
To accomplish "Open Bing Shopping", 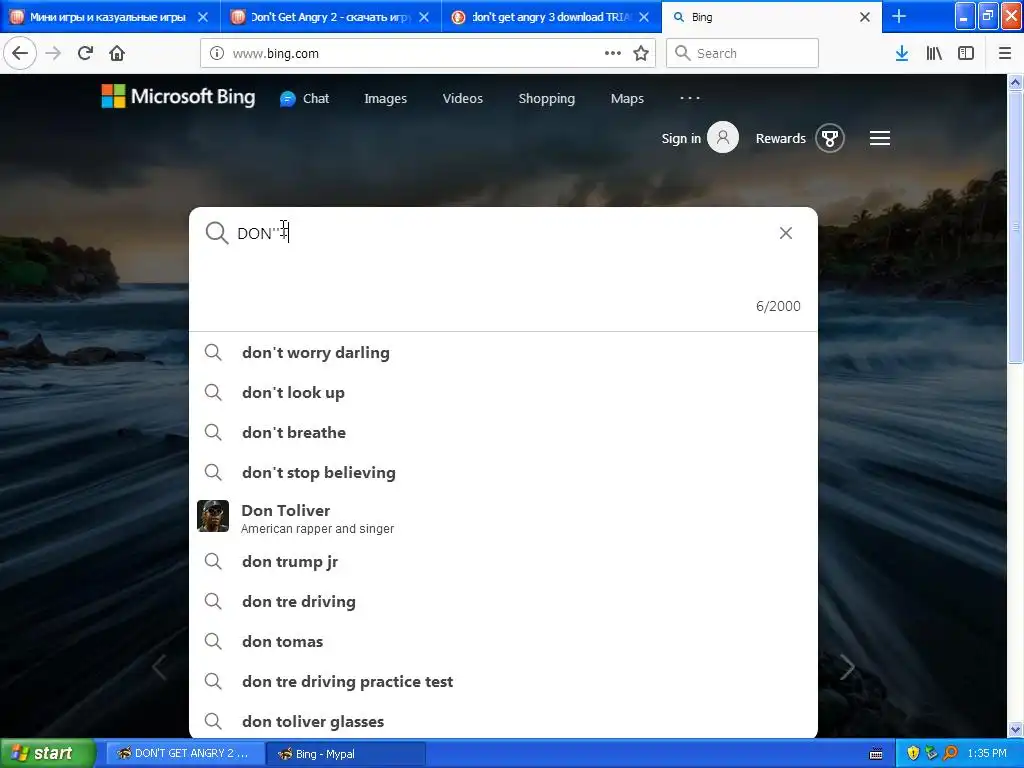I will click(547, 99).
